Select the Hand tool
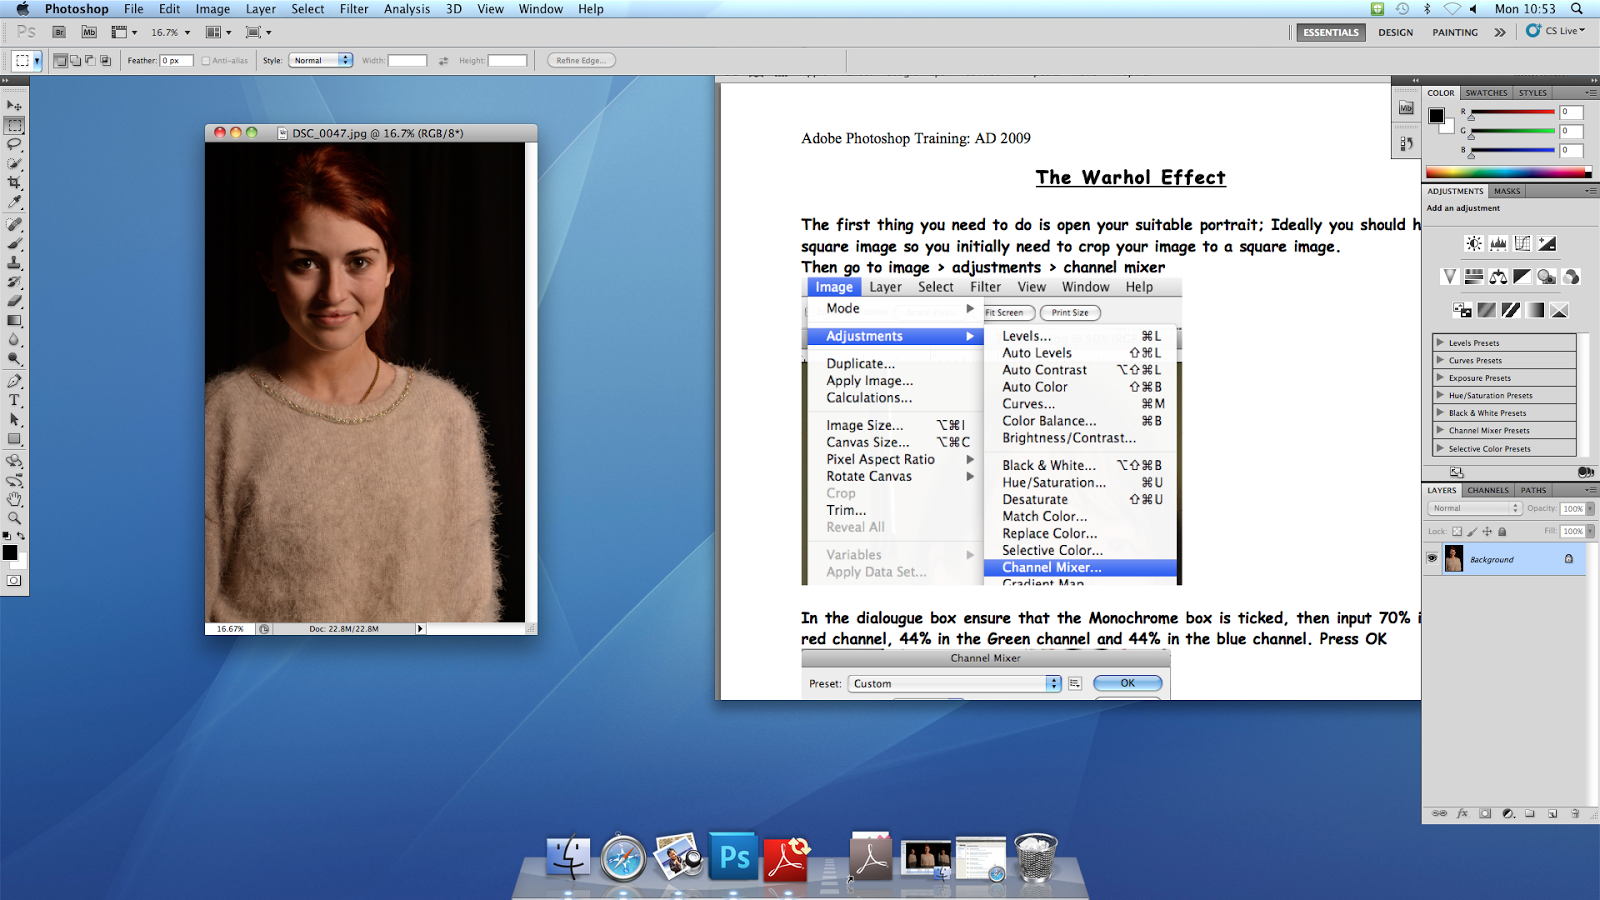 click(14, 498)
